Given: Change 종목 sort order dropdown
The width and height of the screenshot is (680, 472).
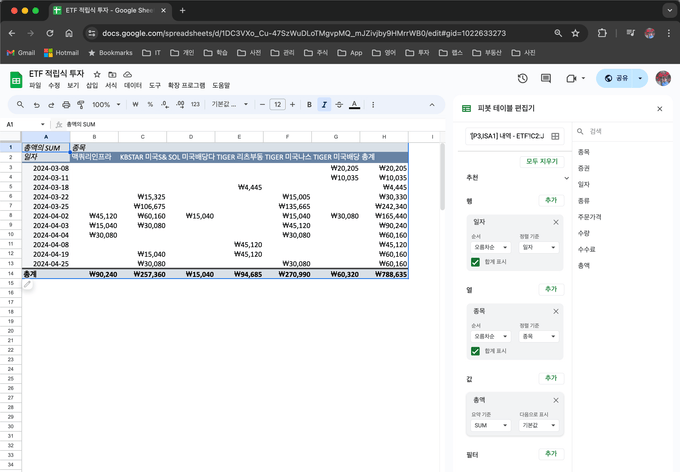Looking at the screenshot, I should click(490, 336).
